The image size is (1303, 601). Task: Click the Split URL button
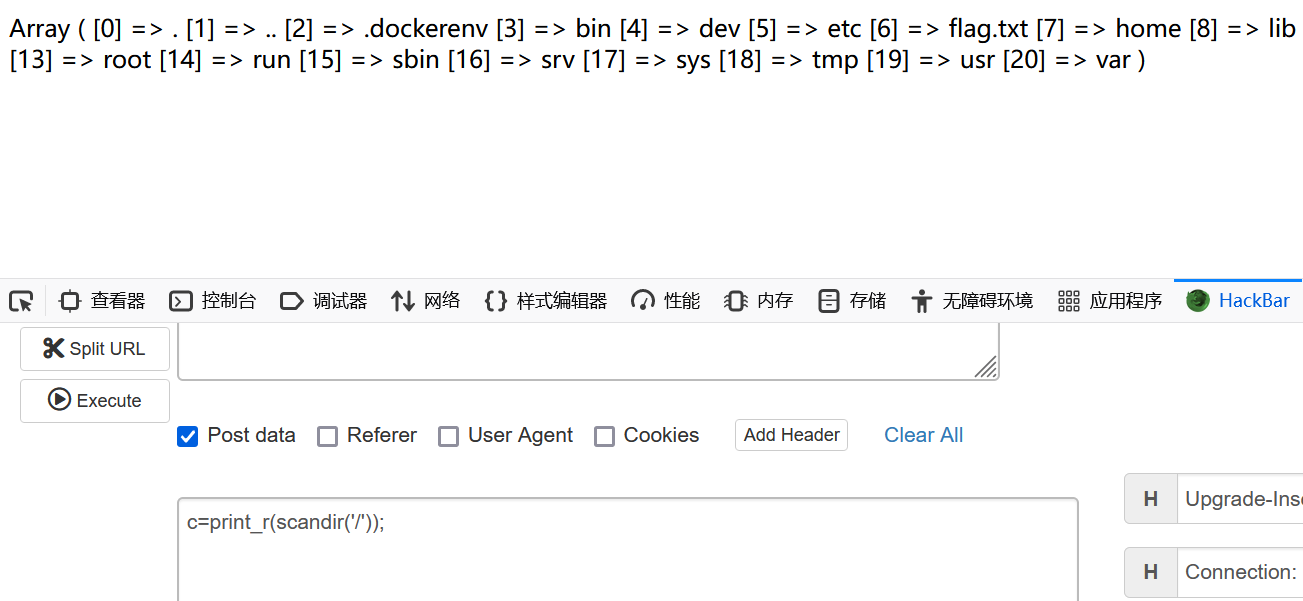(95, 349)
